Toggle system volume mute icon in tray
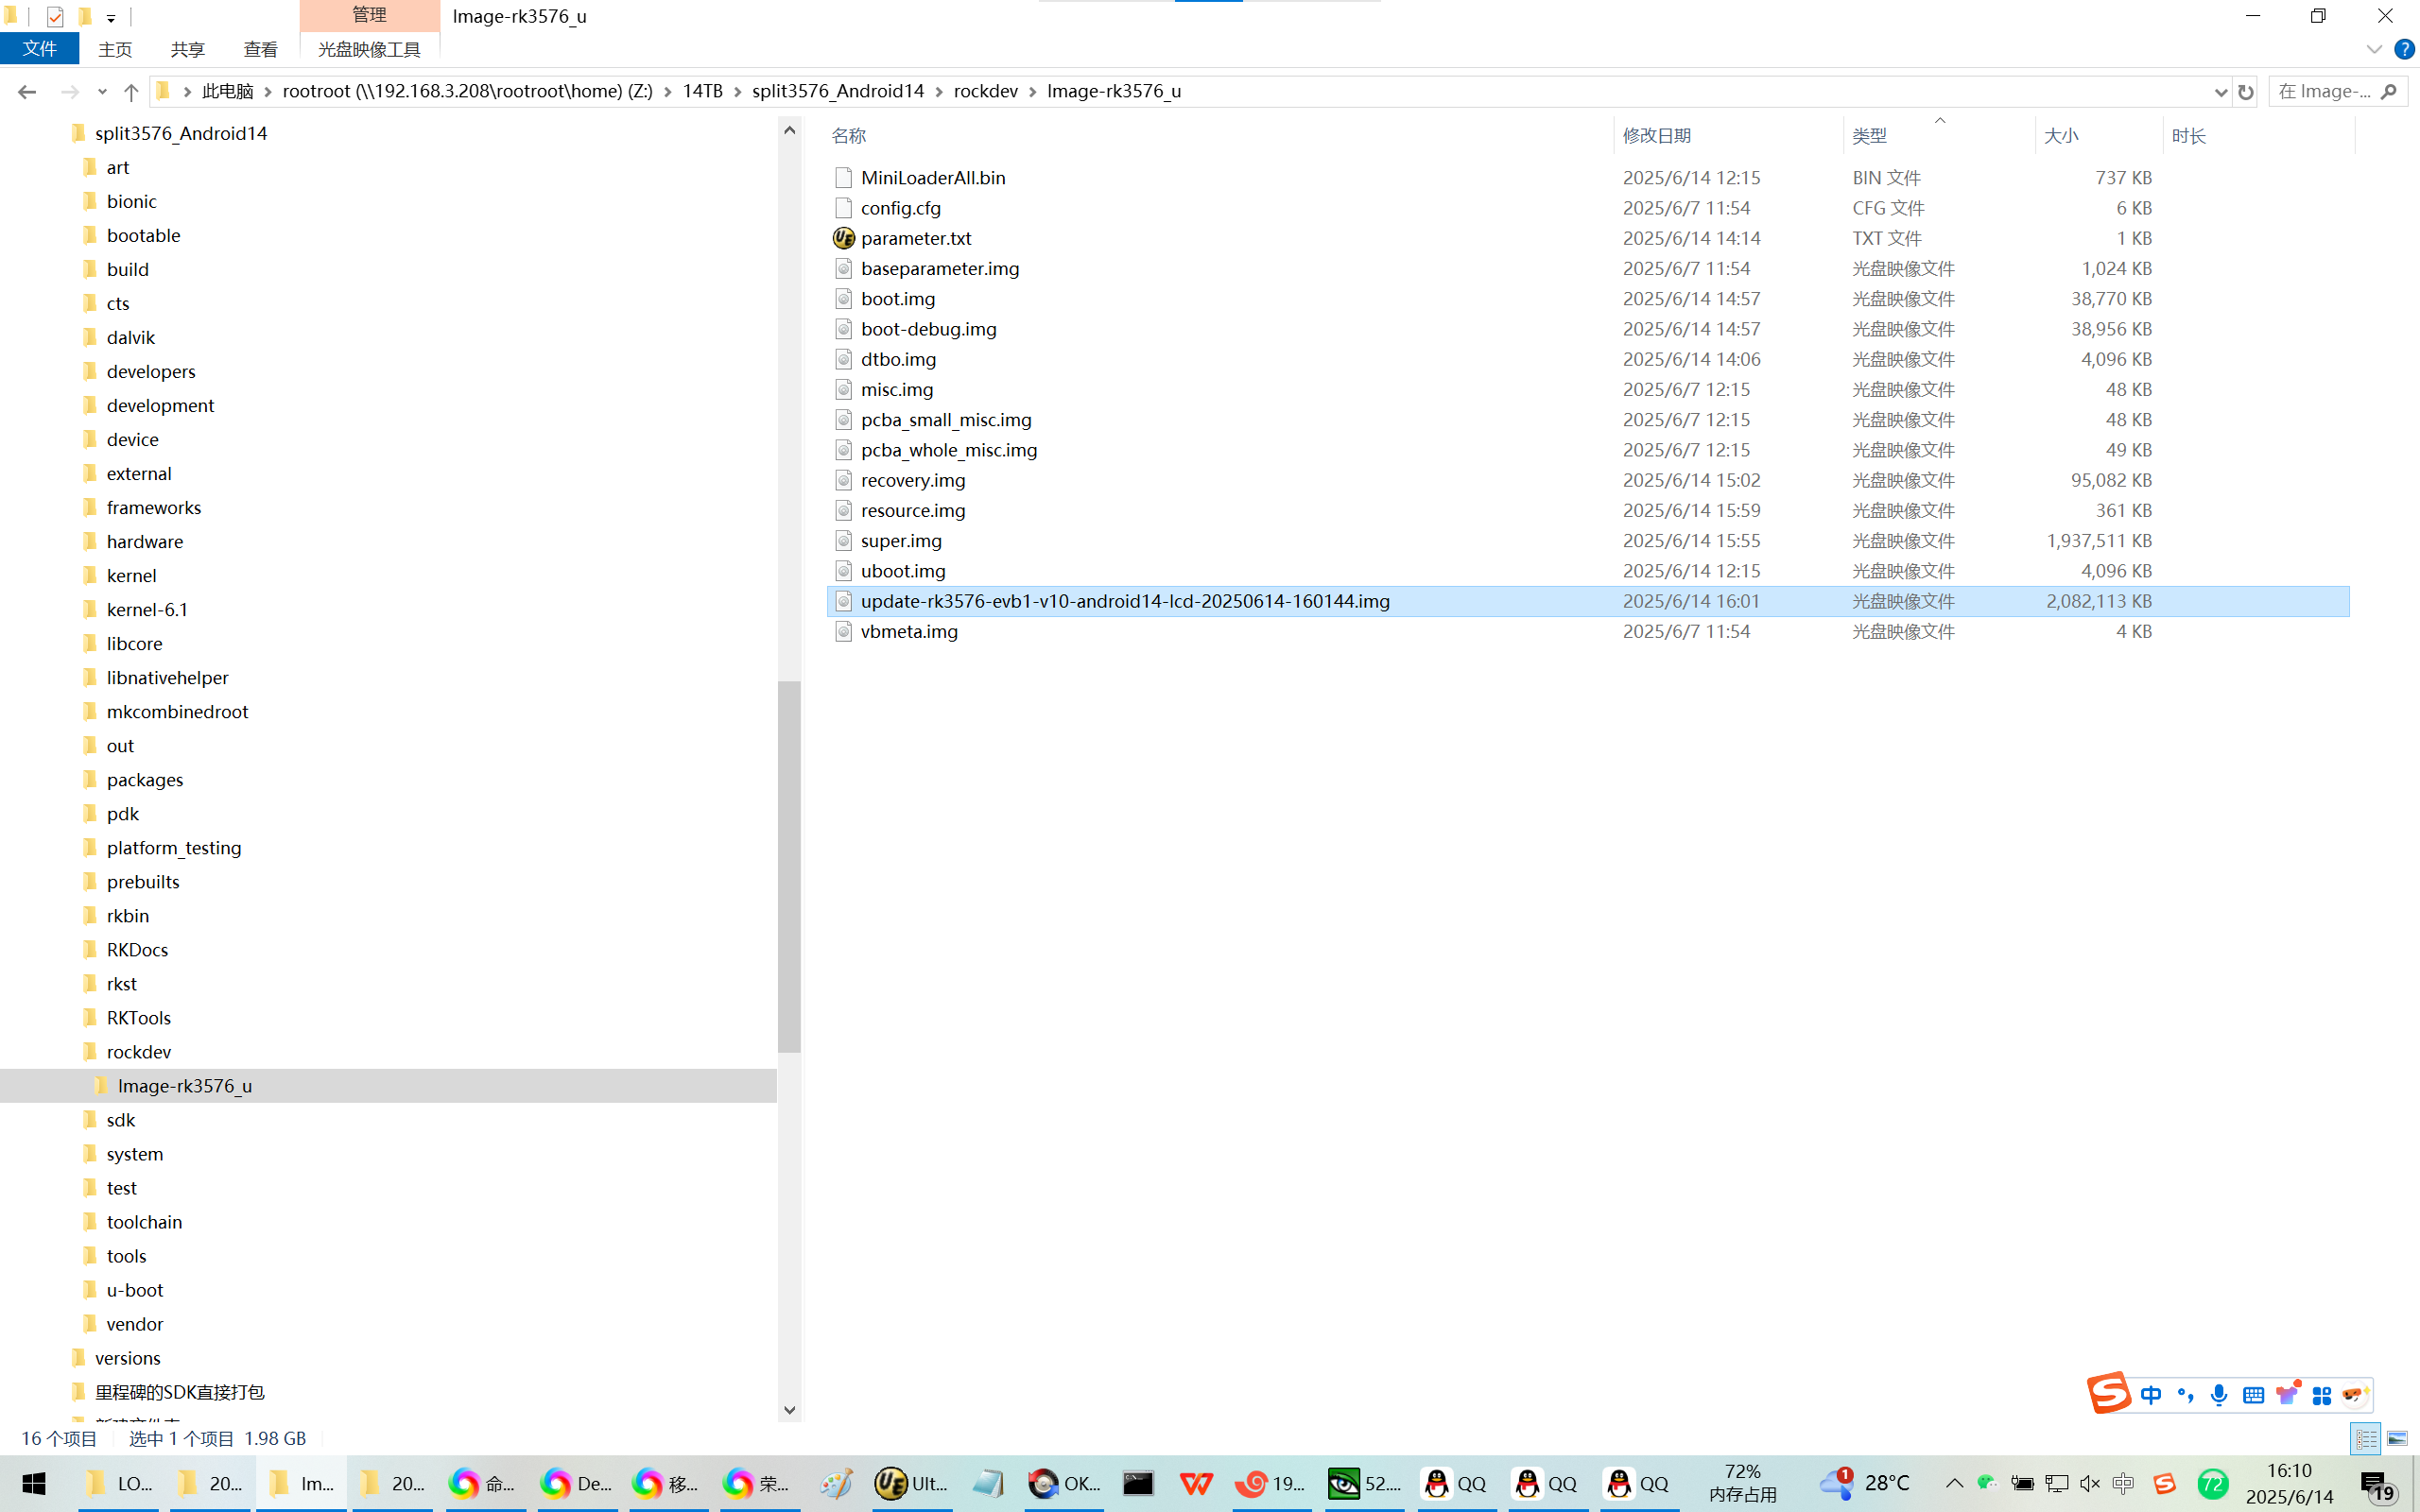Viewport: 2420px width, 1512px height. 2090,1483
